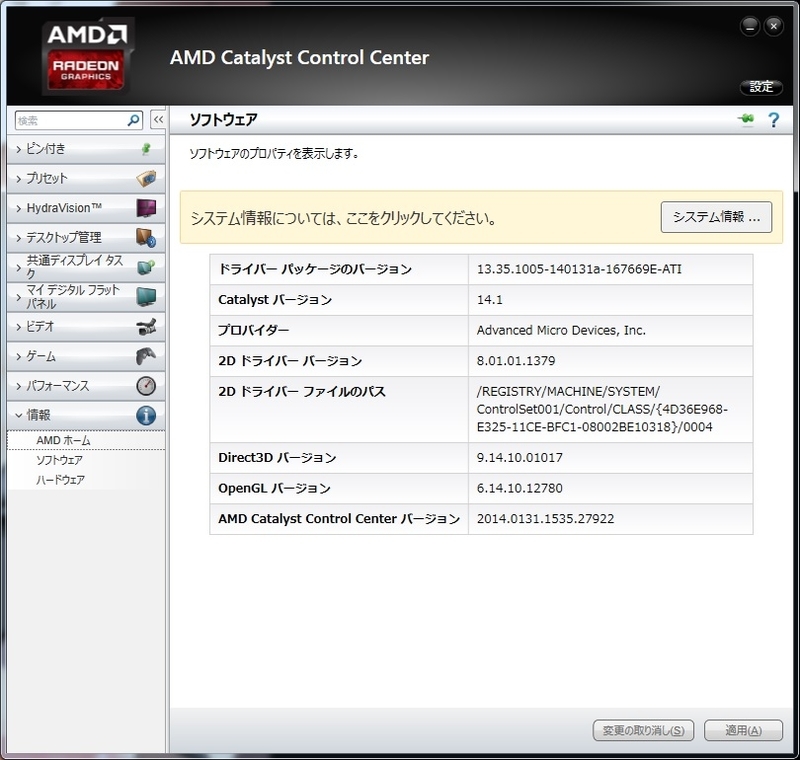800x760 pixels.
Task: Click the Catalyst バージョン label
Action: (x=275, y=299)
